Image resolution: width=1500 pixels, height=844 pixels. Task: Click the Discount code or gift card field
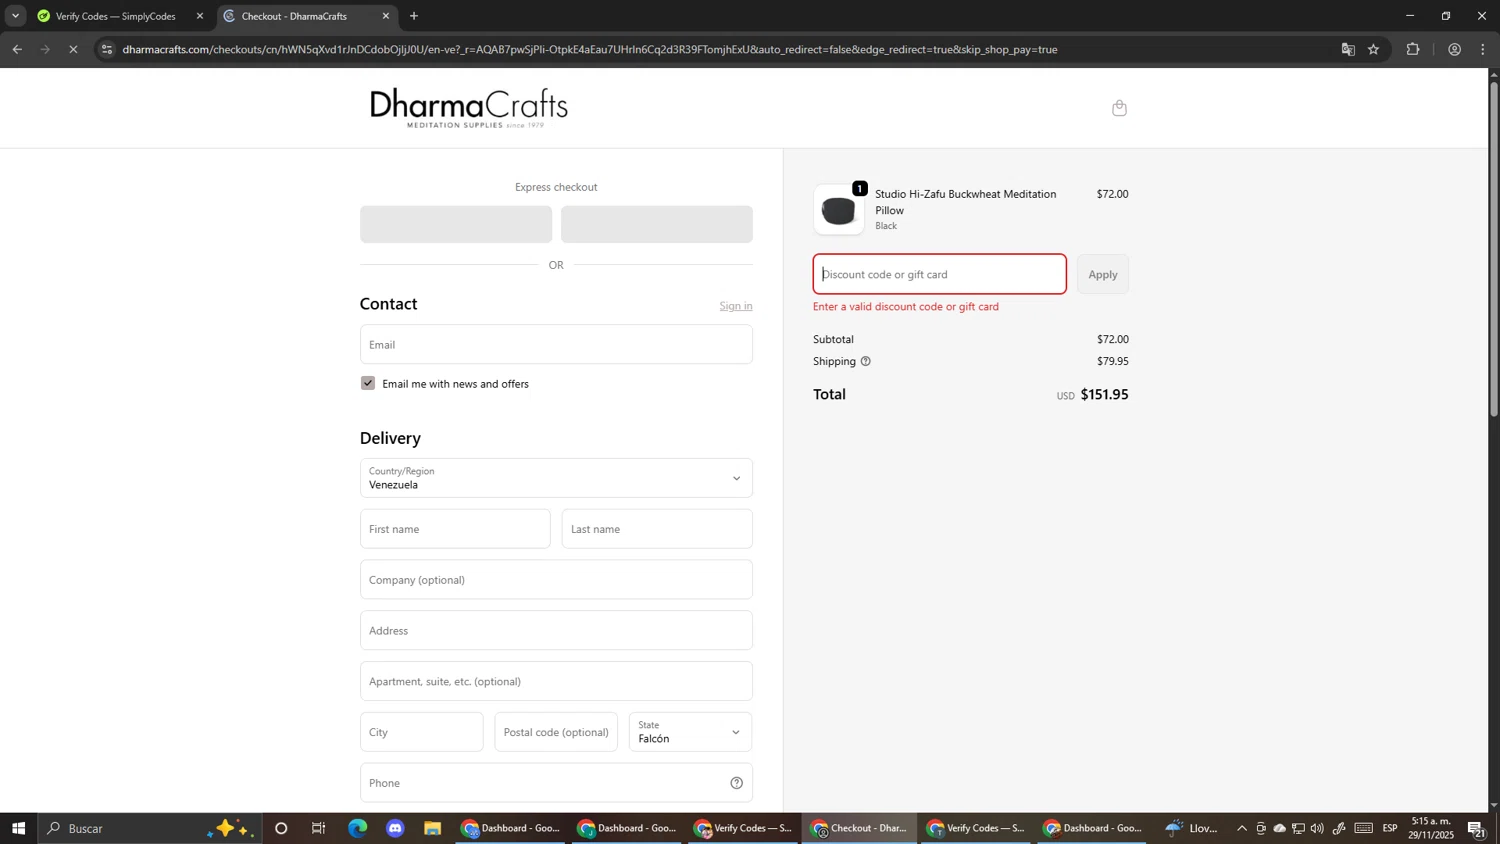pyautogui.click(x=940, y=274)
